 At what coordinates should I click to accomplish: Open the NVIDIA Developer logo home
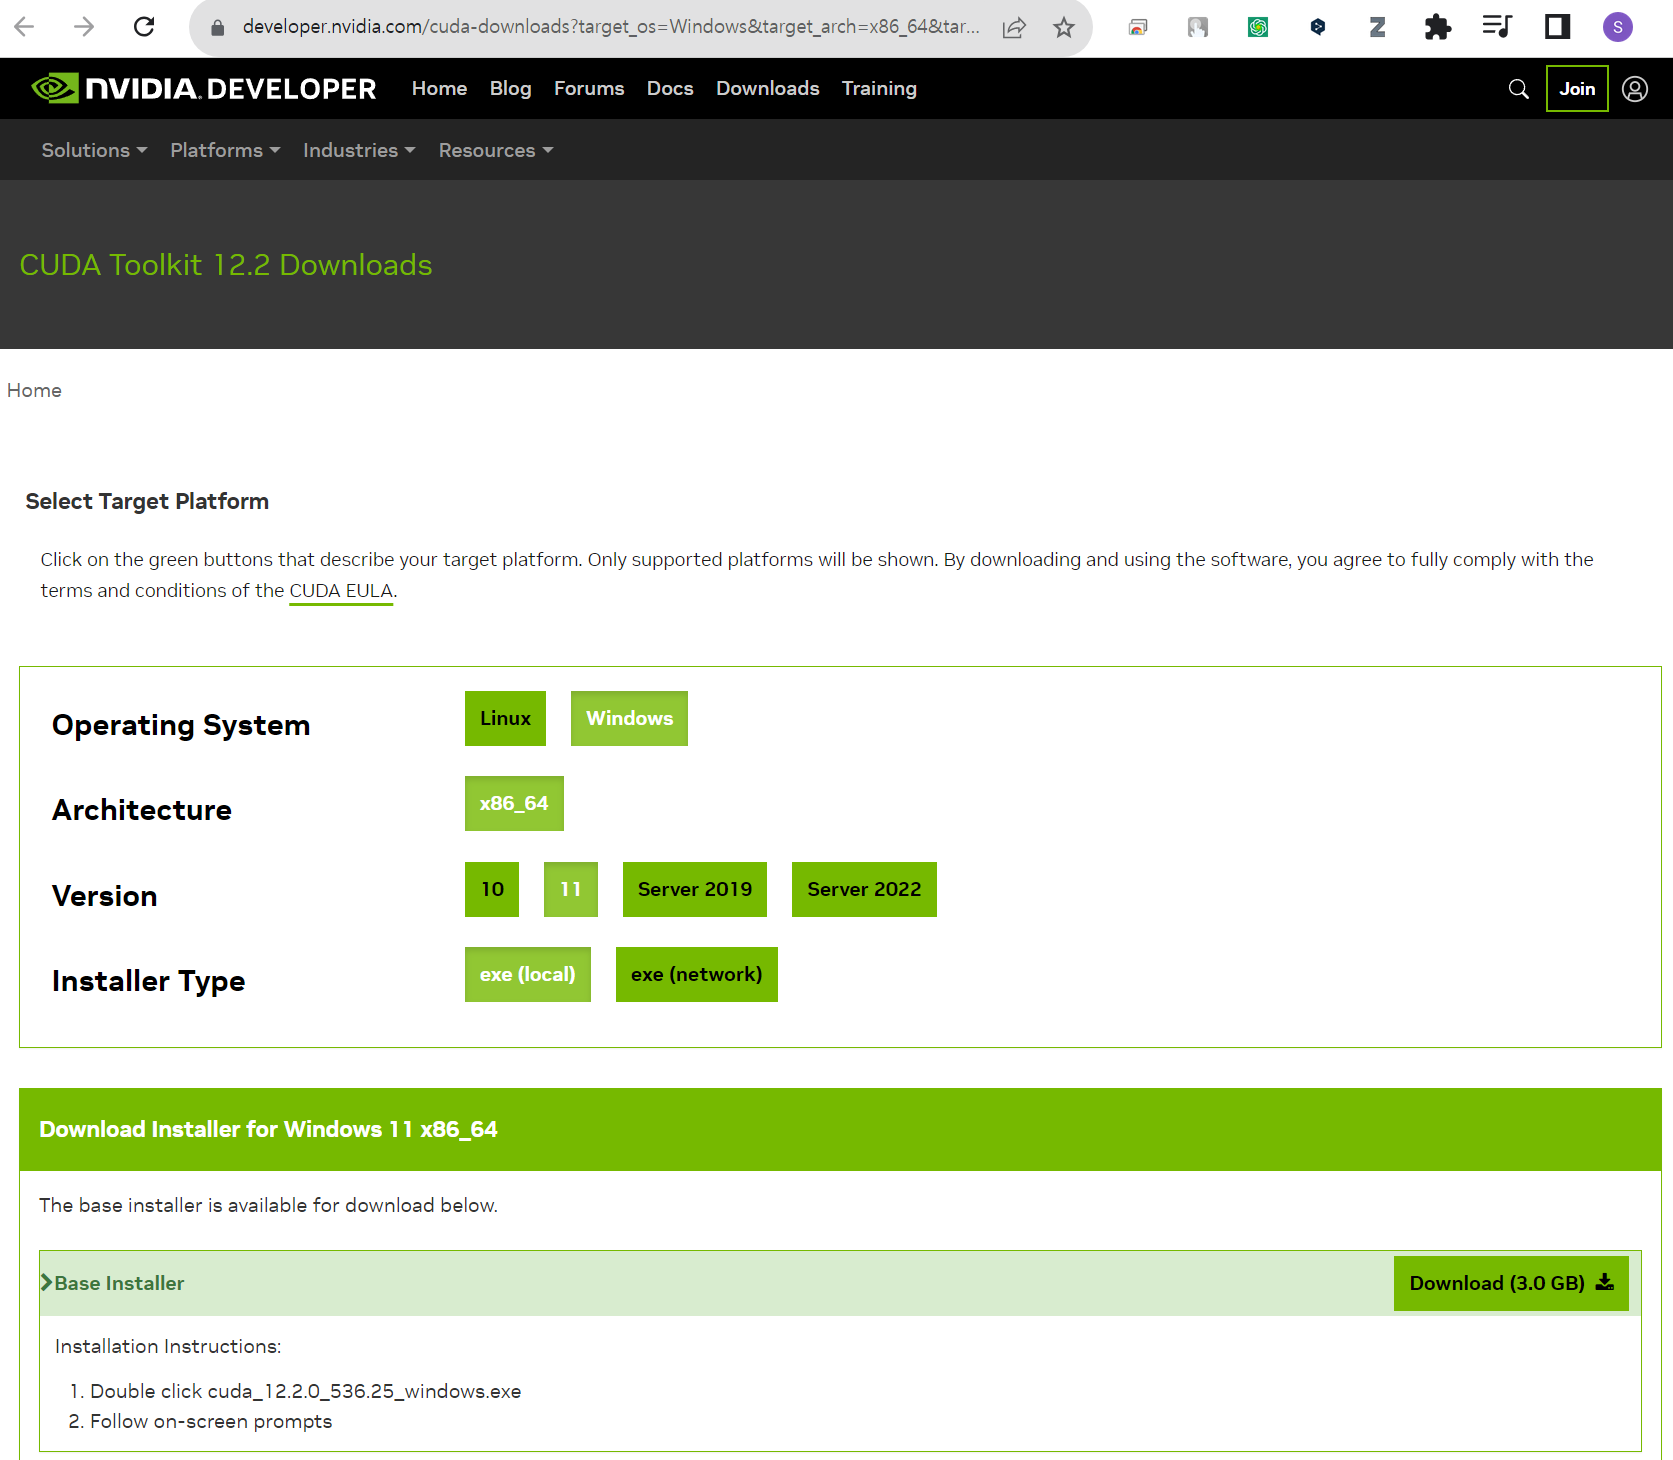(204, 89)
